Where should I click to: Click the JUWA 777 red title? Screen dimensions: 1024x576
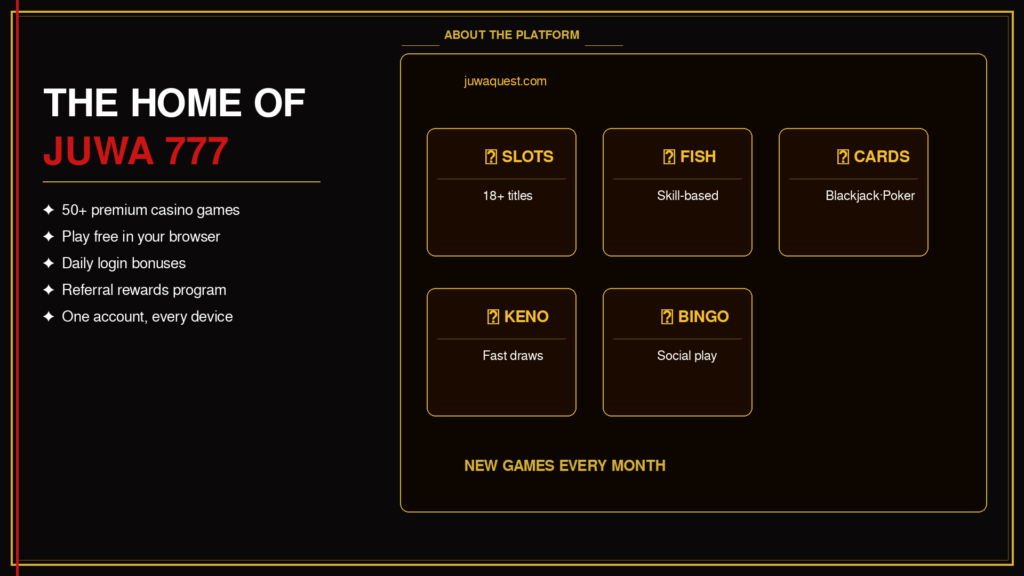pos(136,152)
